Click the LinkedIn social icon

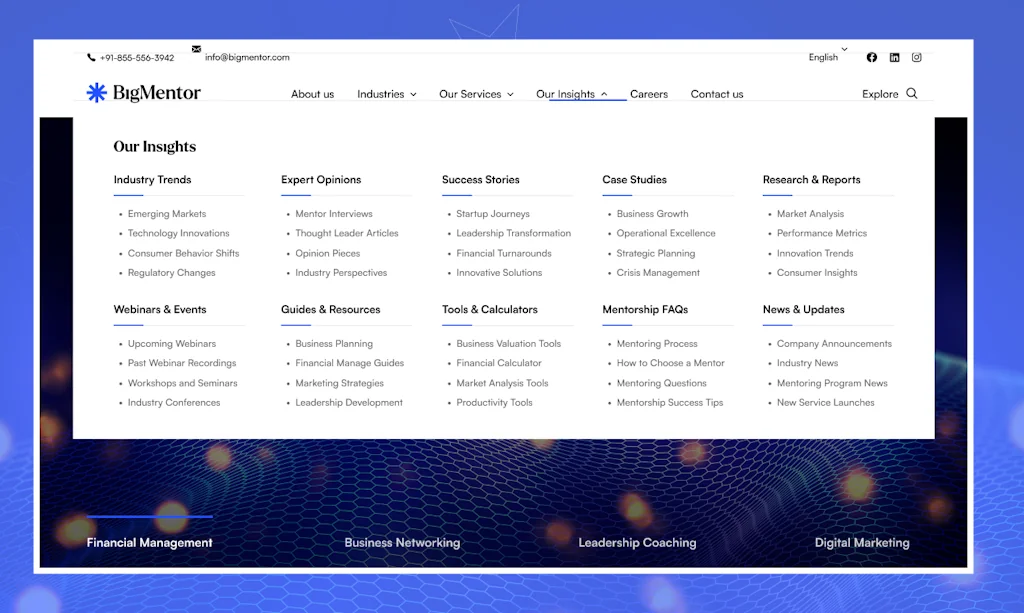point(894,57)
